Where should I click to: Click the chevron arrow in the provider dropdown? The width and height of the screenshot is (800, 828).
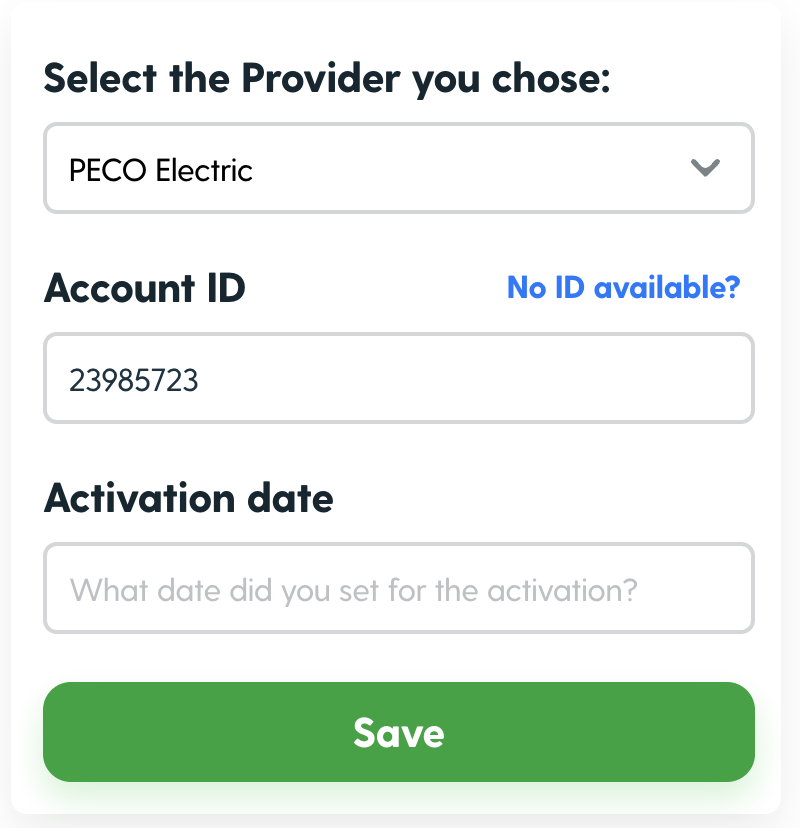coord(706,168)
